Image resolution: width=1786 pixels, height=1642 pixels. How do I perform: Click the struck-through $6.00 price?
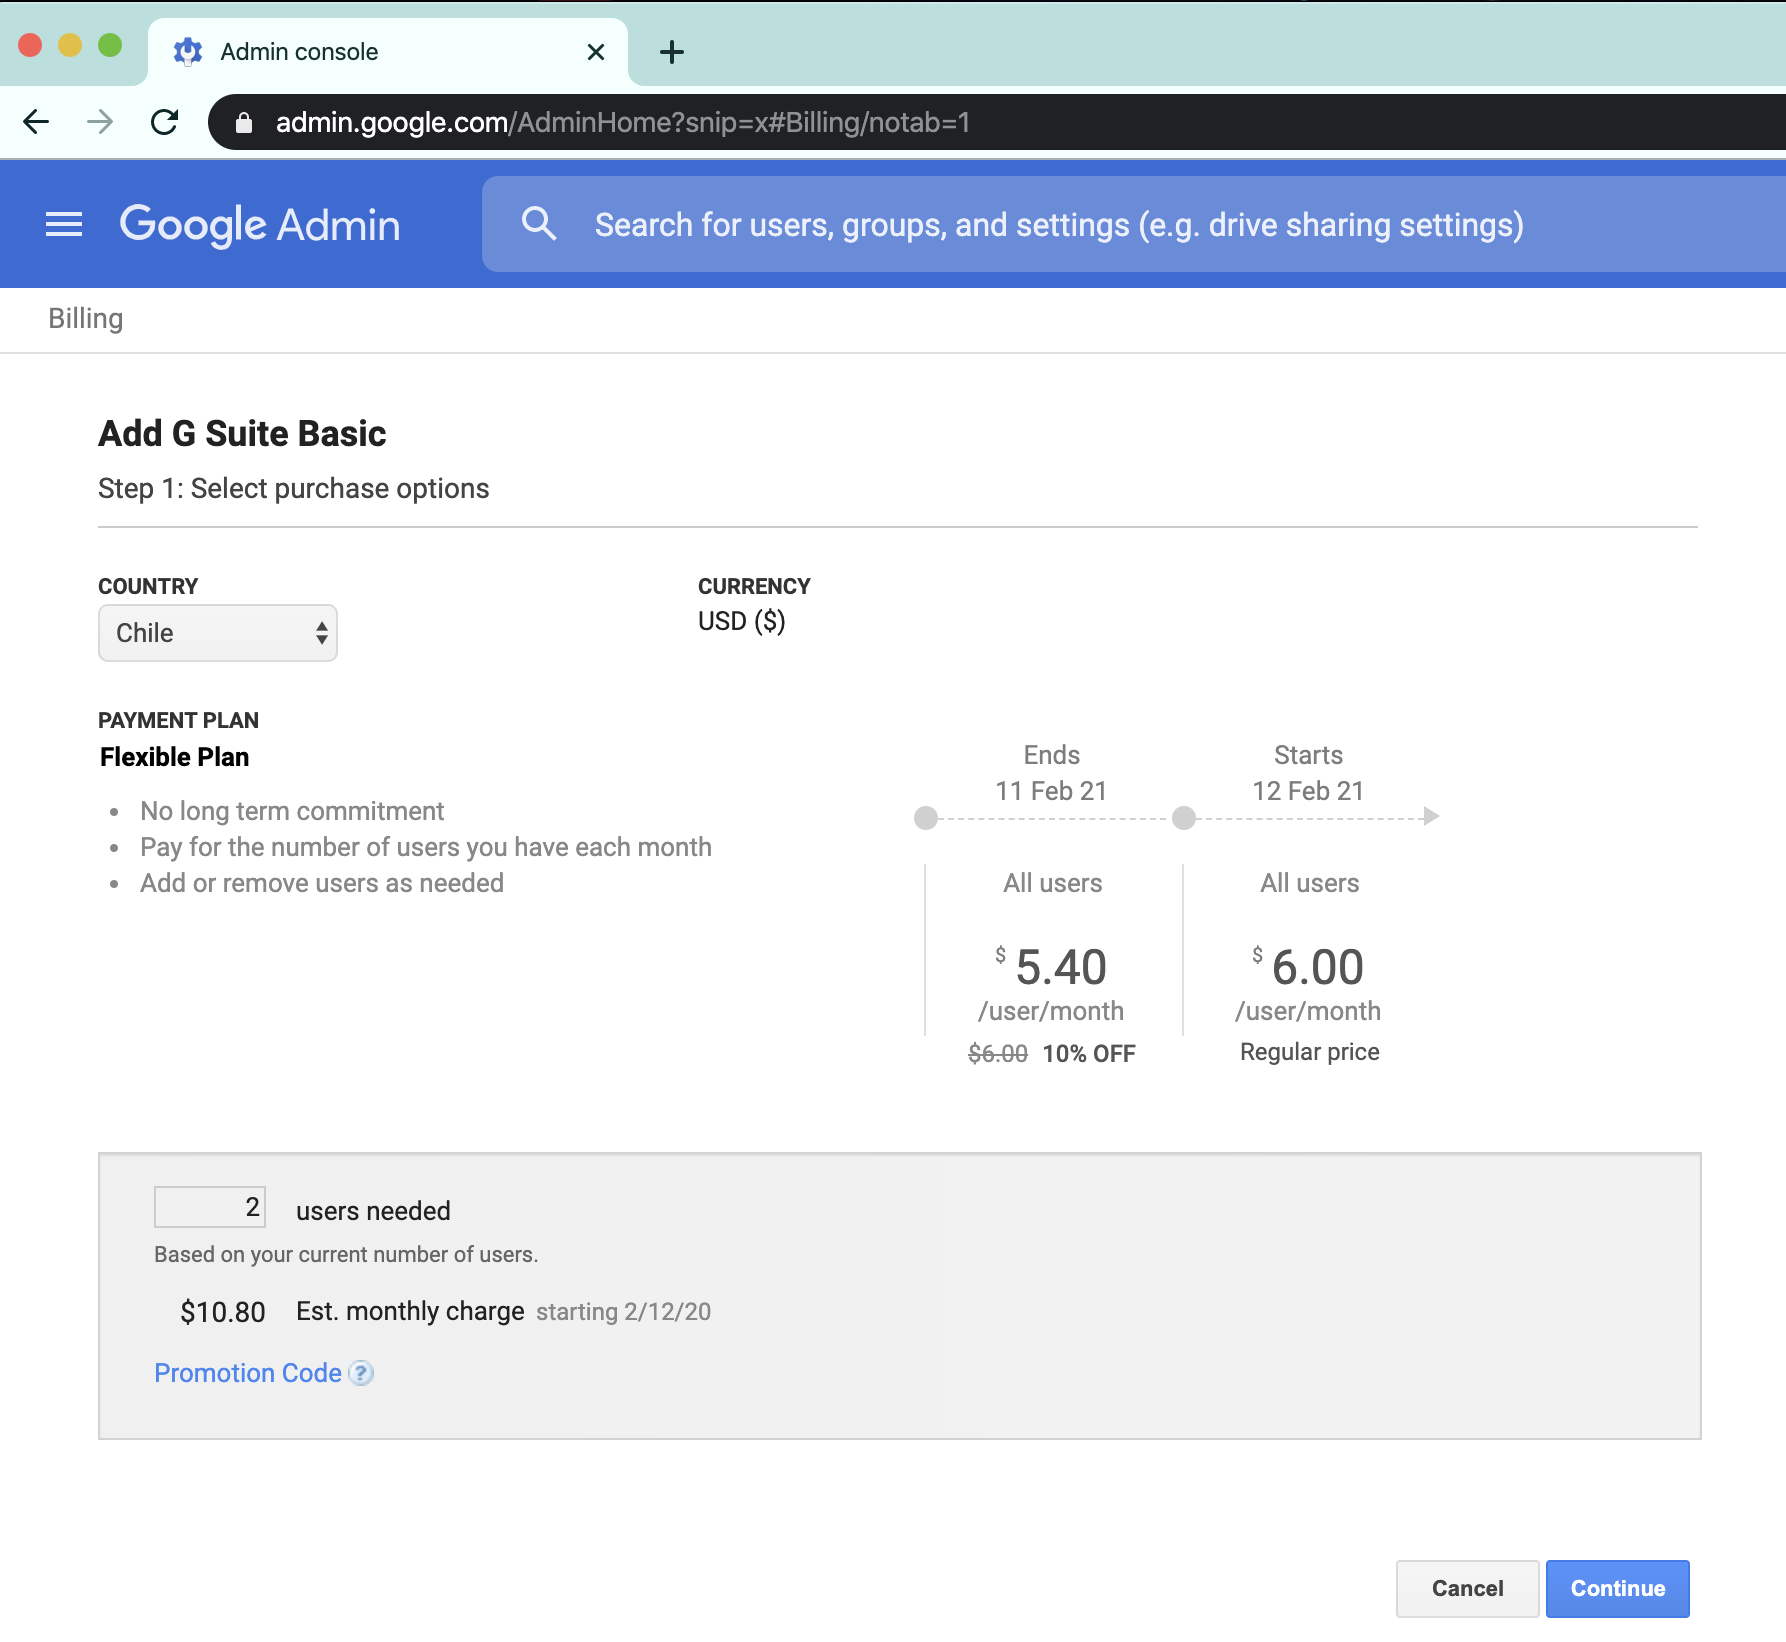click(x=998, y=1054)
